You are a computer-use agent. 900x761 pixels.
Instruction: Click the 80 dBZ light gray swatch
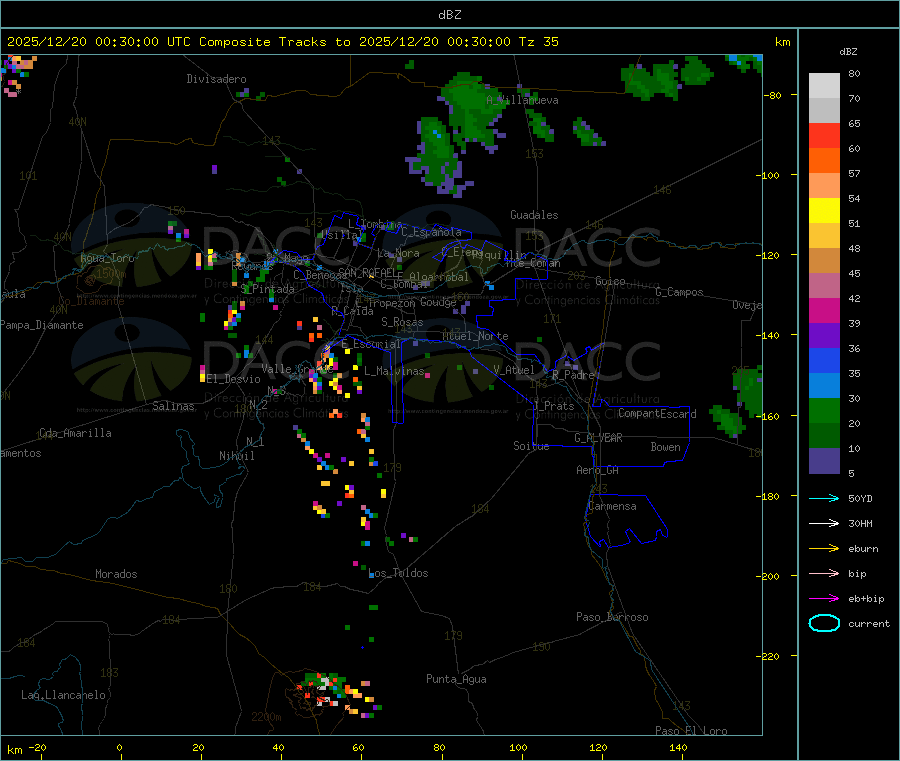click(824, 86)
